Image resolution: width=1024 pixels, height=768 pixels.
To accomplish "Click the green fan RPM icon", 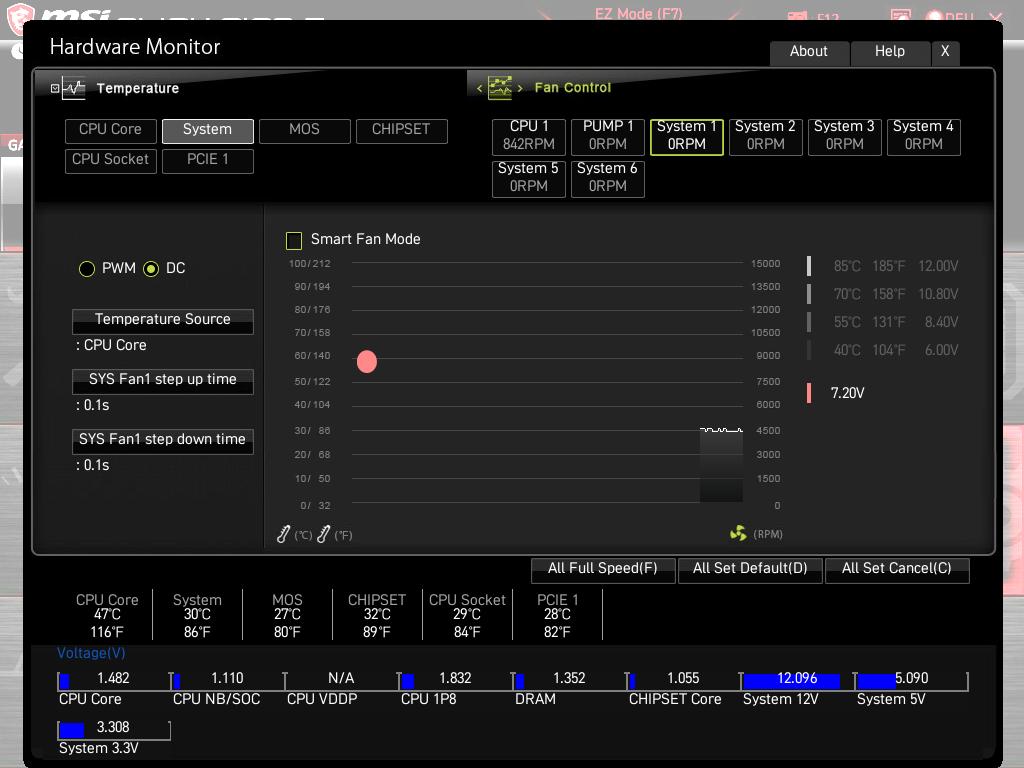I will tap(738, 534).
